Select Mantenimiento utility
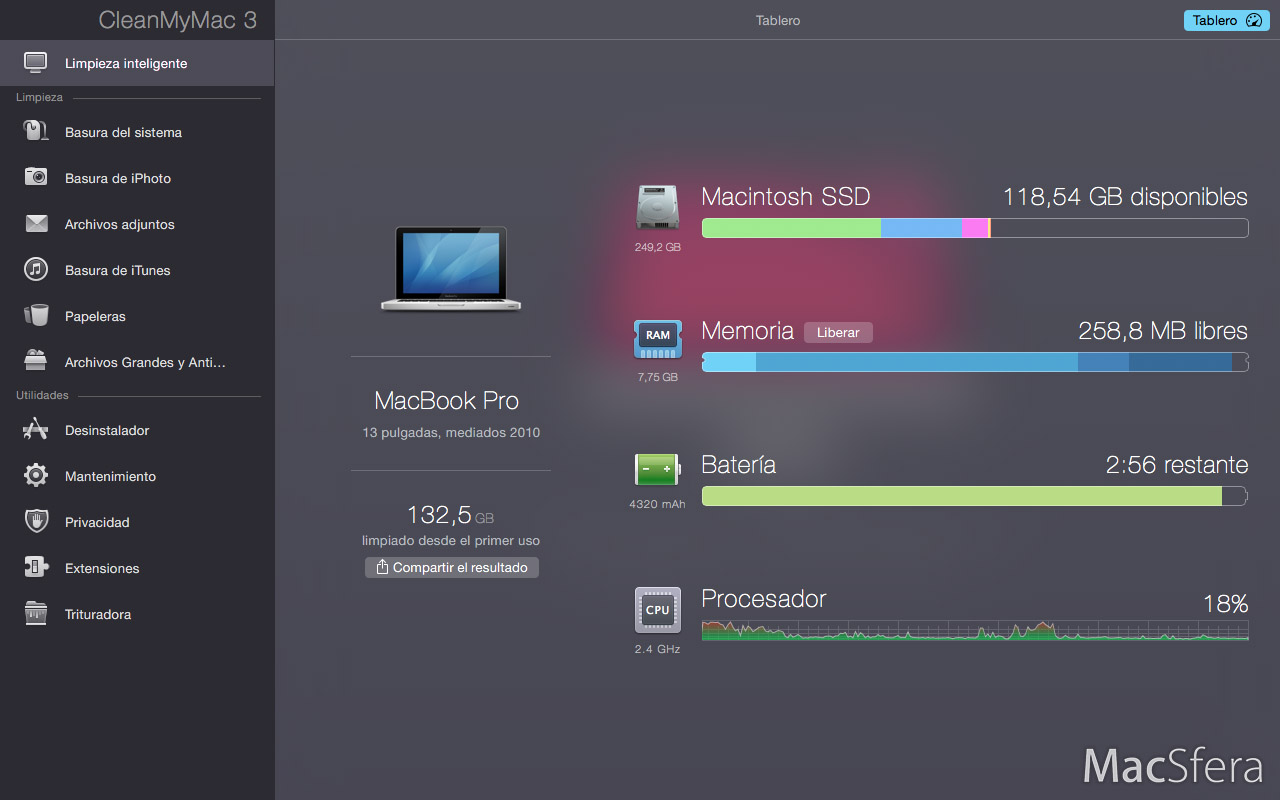Viewport: 1280px width, 800px height. (x=137, y=476)
